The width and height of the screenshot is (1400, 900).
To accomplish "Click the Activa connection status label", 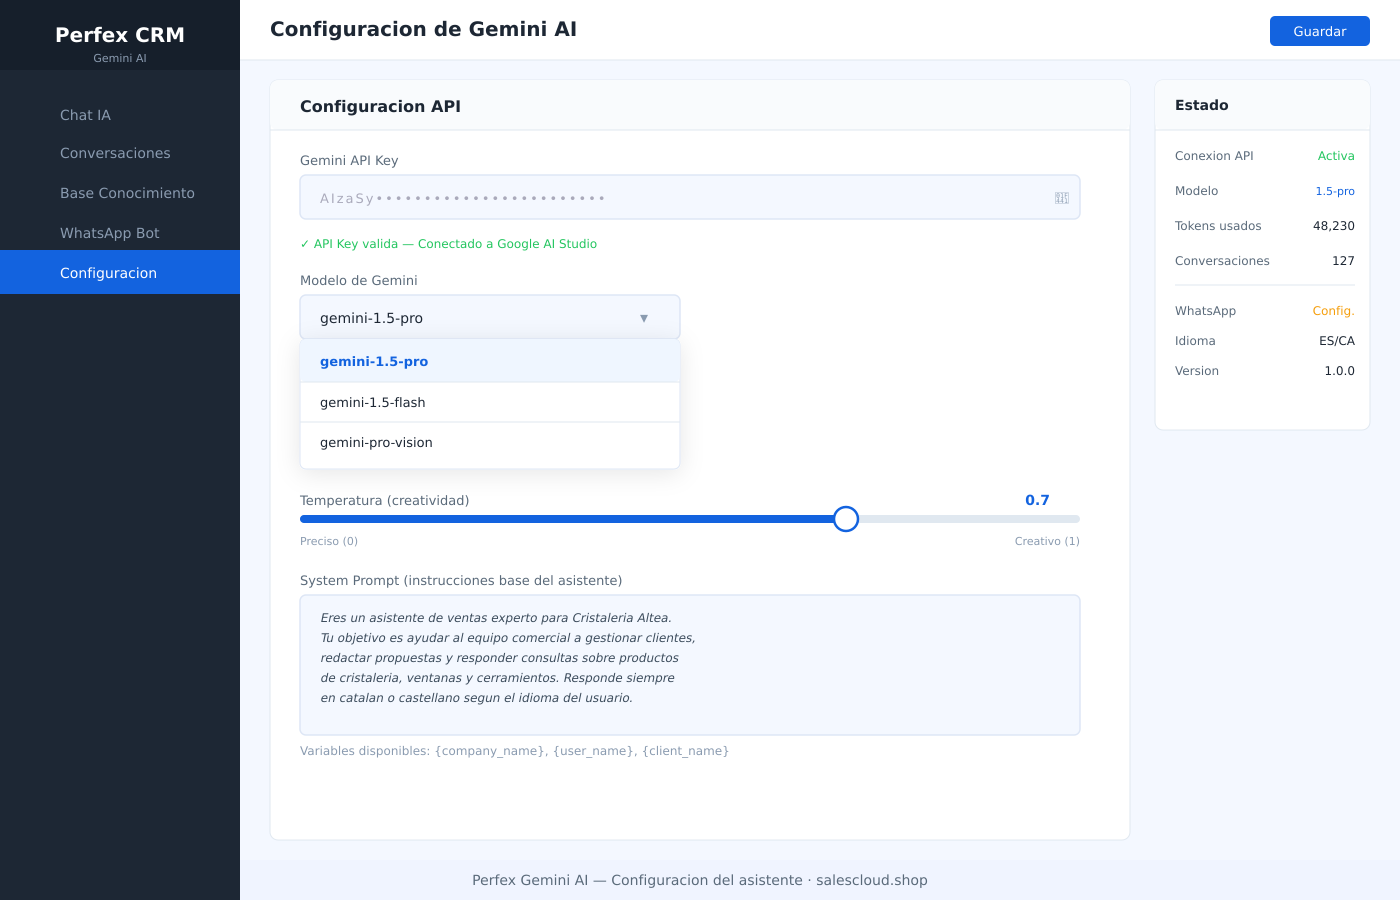I will click(1336, 156).
